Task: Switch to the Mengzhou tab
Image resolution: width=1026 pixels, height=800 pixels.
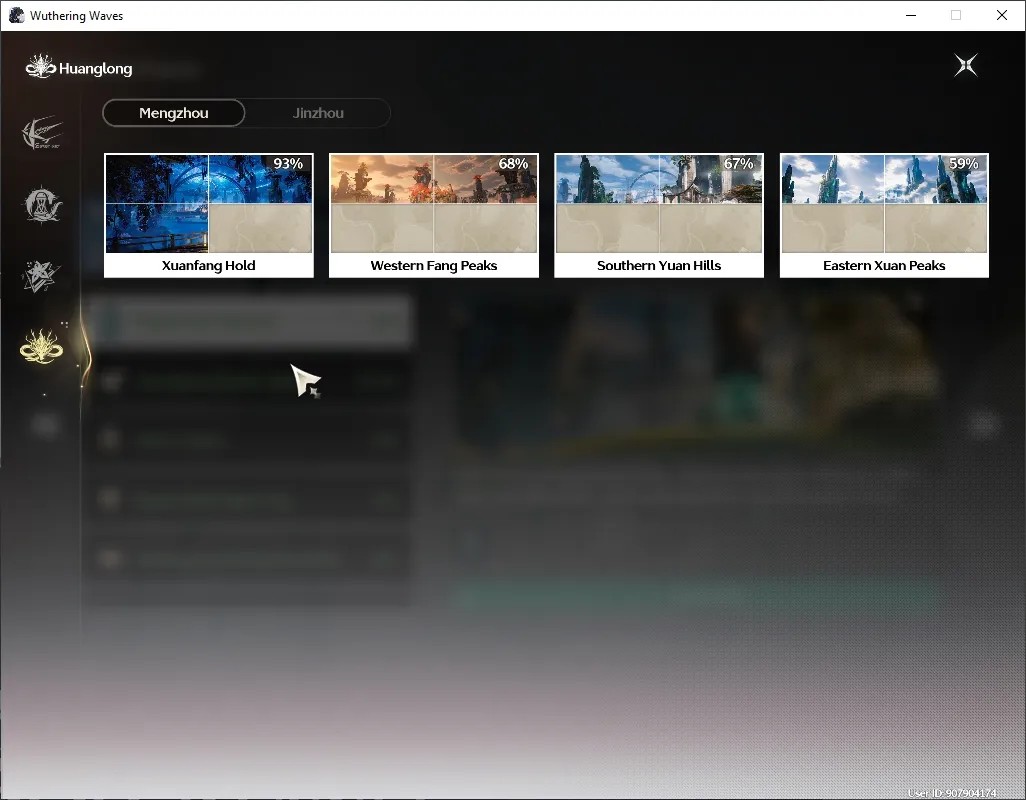Action: click(173, 113)
